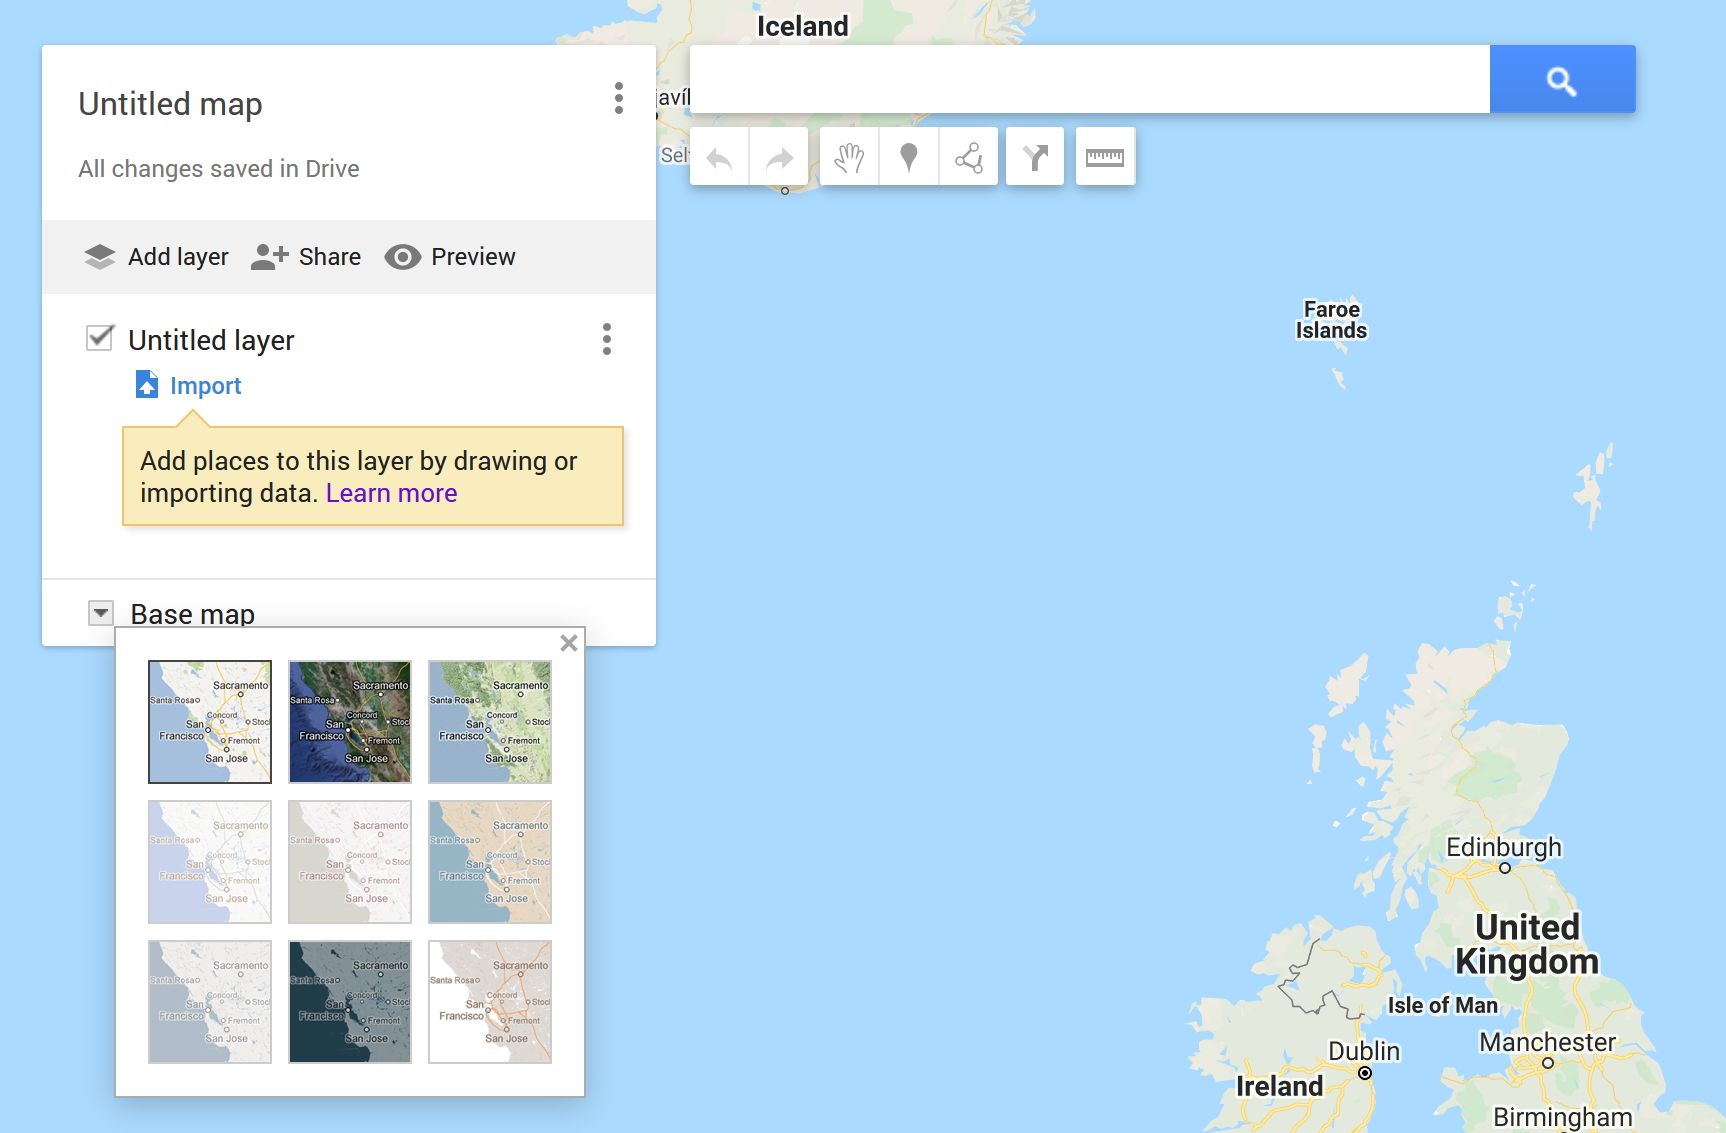Choose the default Map base style thumbnail

point(210,722)
